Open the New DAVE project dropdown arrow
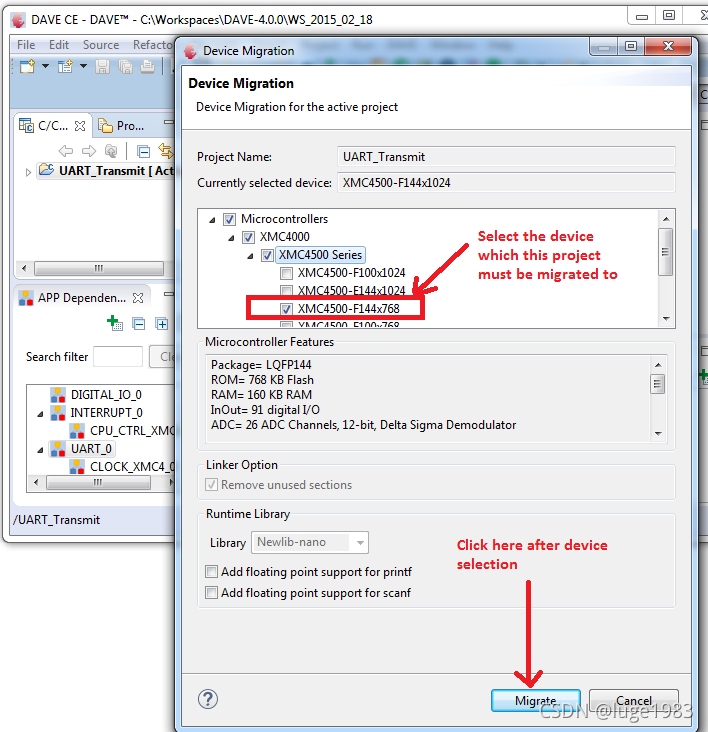Image resolution: width=708 pixels, height=732 pixels. click(83, 66)
